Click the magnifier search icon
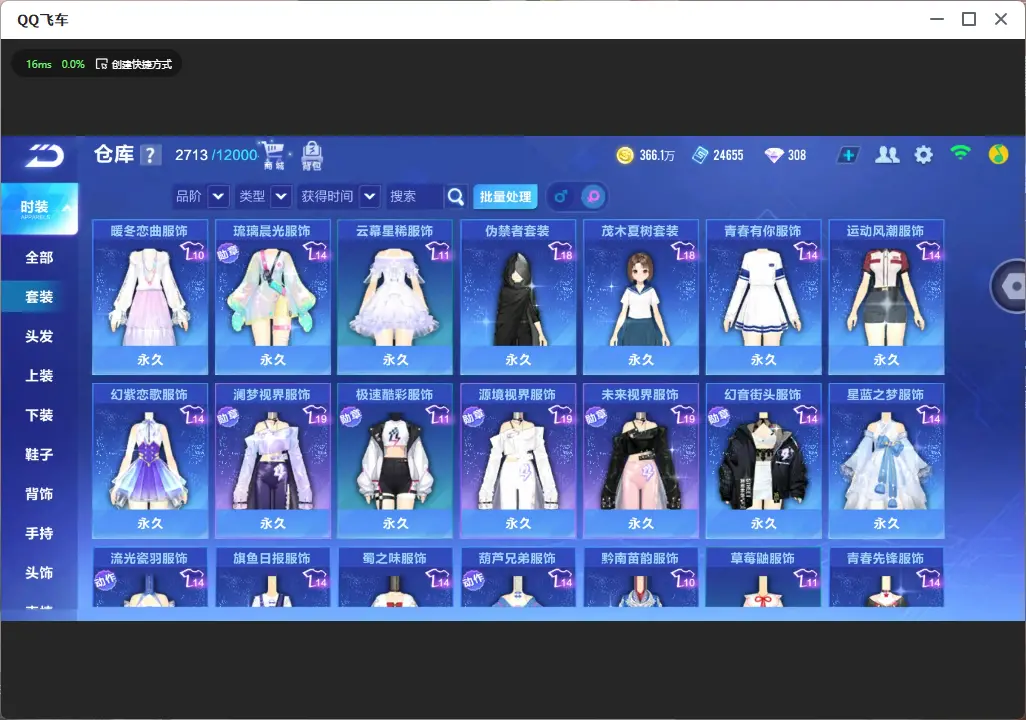 click(x=455, y=196)
